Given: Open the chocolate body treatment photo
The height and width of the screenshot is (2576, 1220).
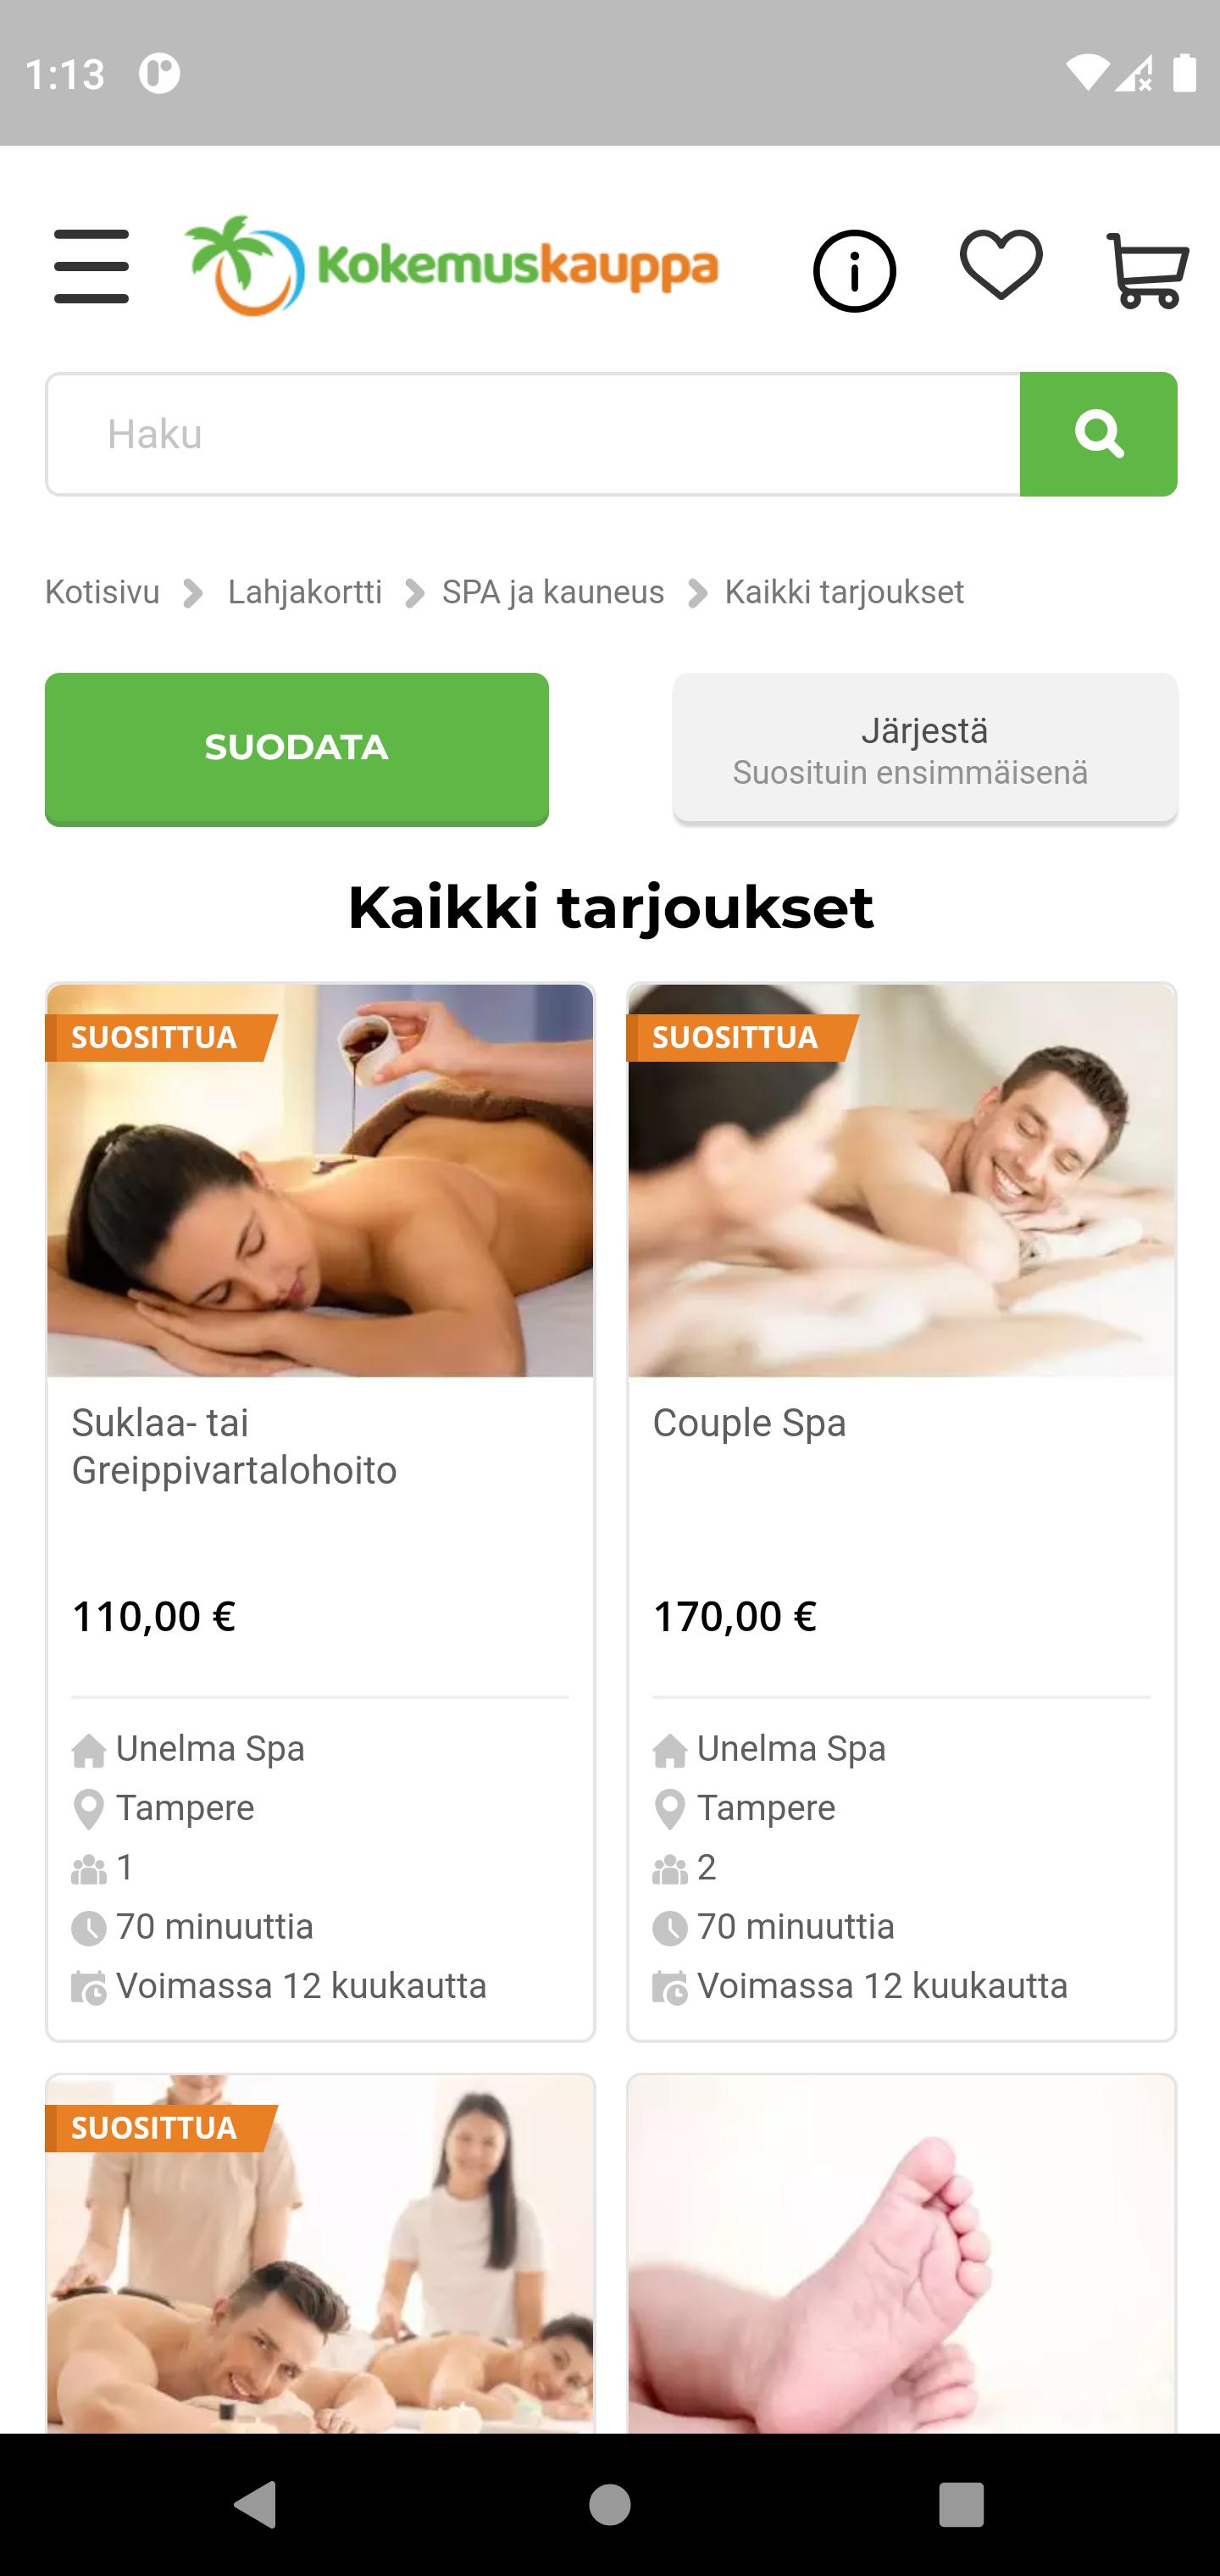Looking at the screenshot, I should point(320,1180).
